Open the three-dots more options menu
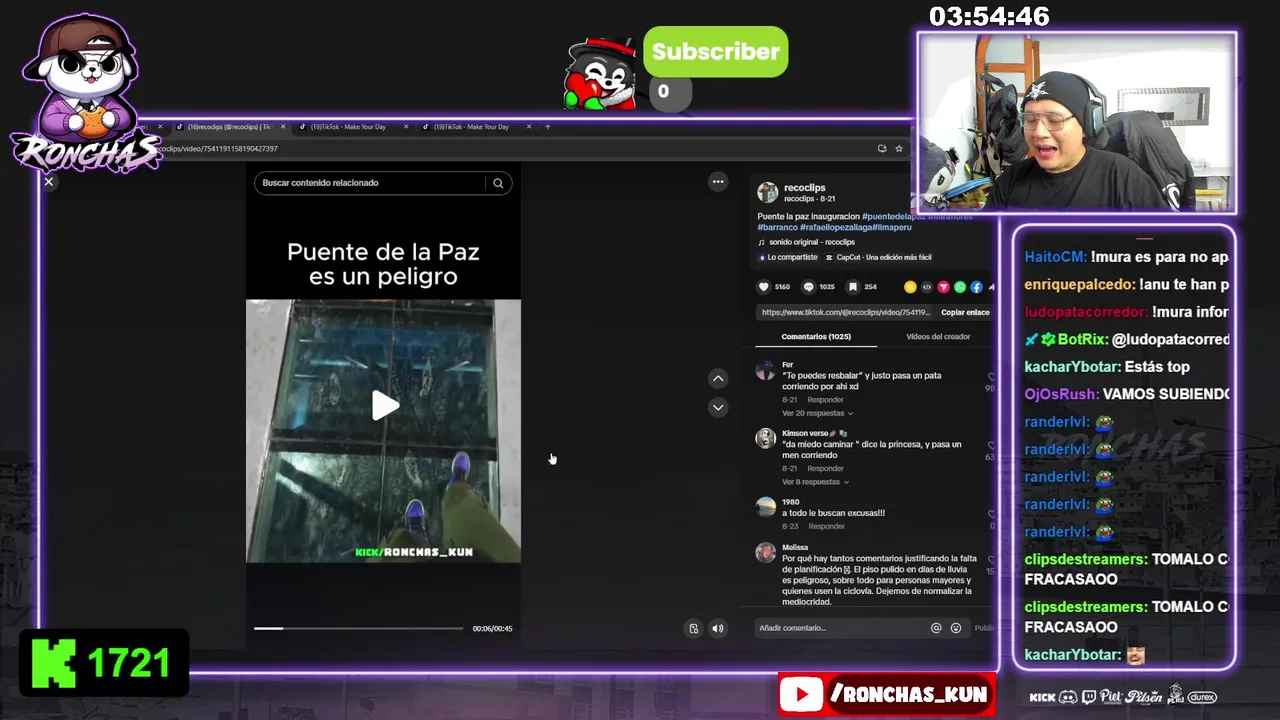The width and height of the screenshot is (1280, 720). click(x=718, y=181)
